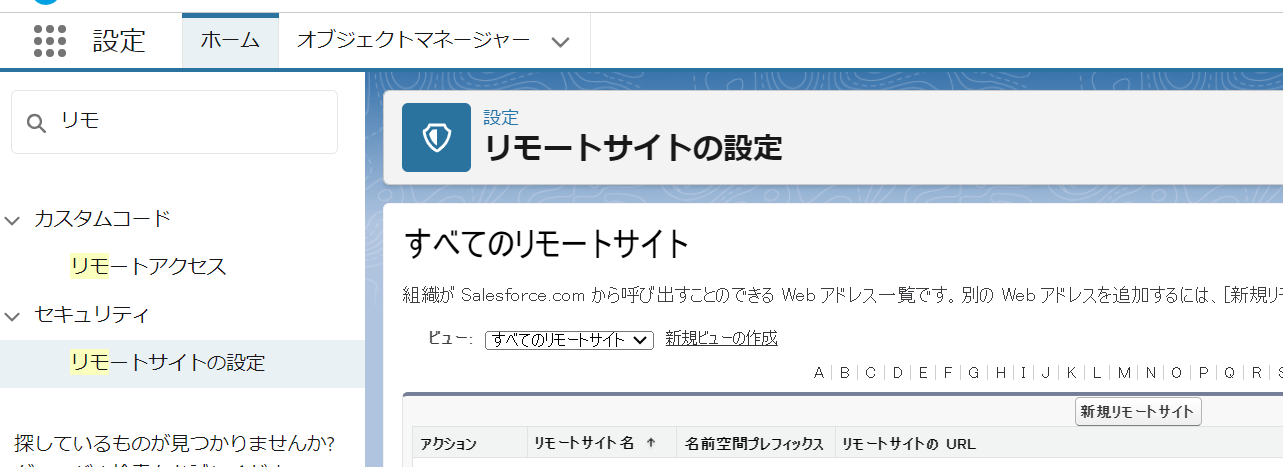Viewport: 1283px width, 467px height.
Task: Filter list by letter C
Action: [x=871, y=373]
